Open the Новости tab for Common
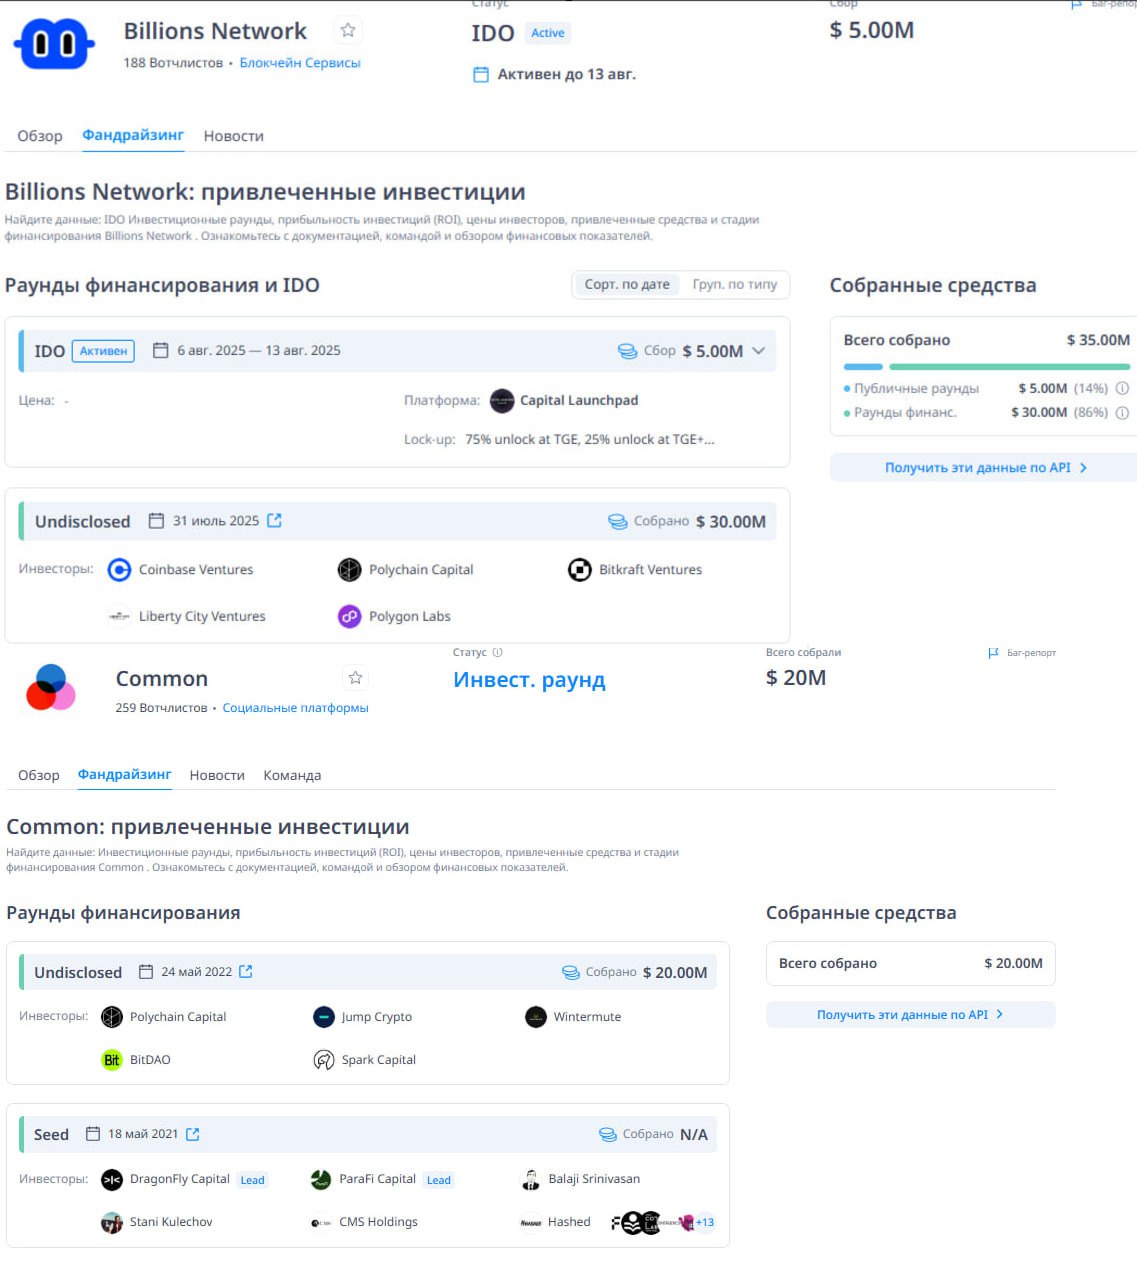The height and width of the screenshot is (1271, 1137). pyautogui.click(x=217, y=775)
